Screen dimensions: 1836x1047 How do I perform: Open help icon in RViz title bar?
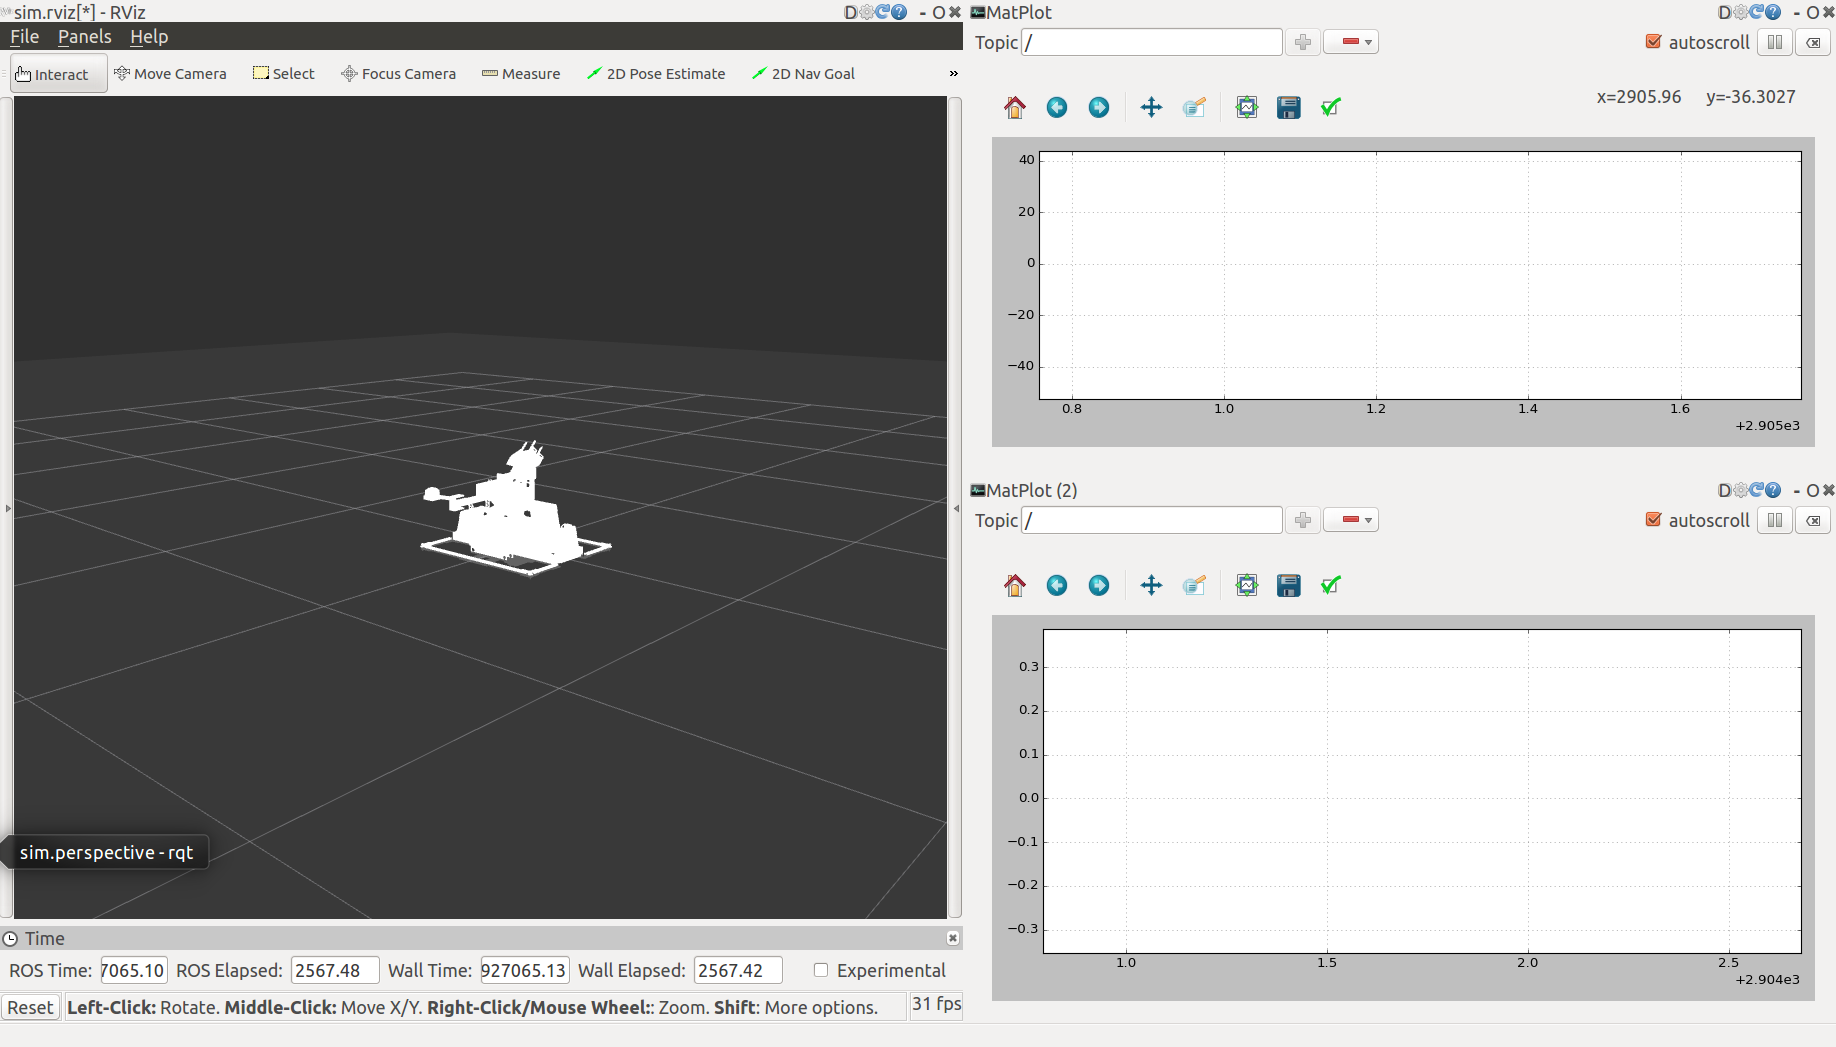coord(899,12)
